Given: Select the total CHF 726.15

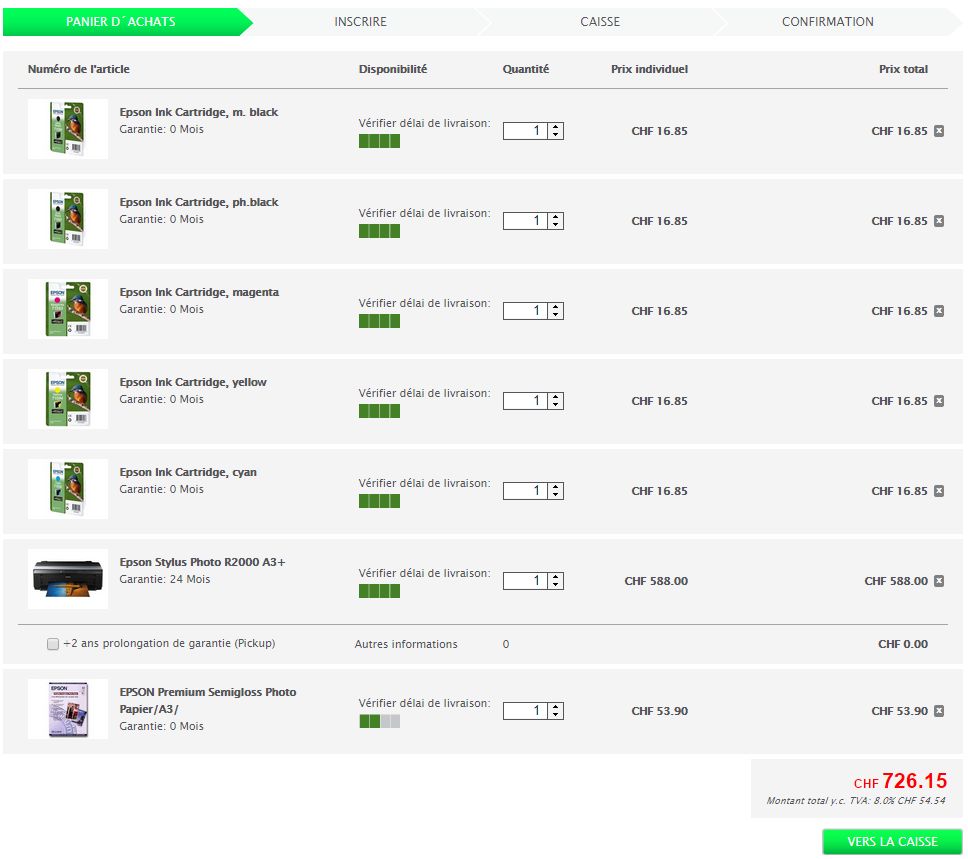Looking at the screenshot, I should click(x=900, y=781).
